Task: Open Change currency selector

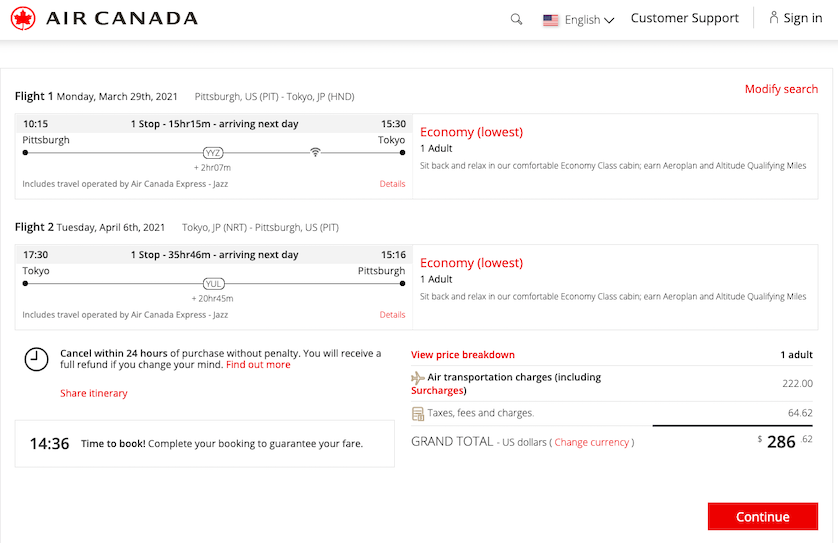Action: tap(592, 443)
